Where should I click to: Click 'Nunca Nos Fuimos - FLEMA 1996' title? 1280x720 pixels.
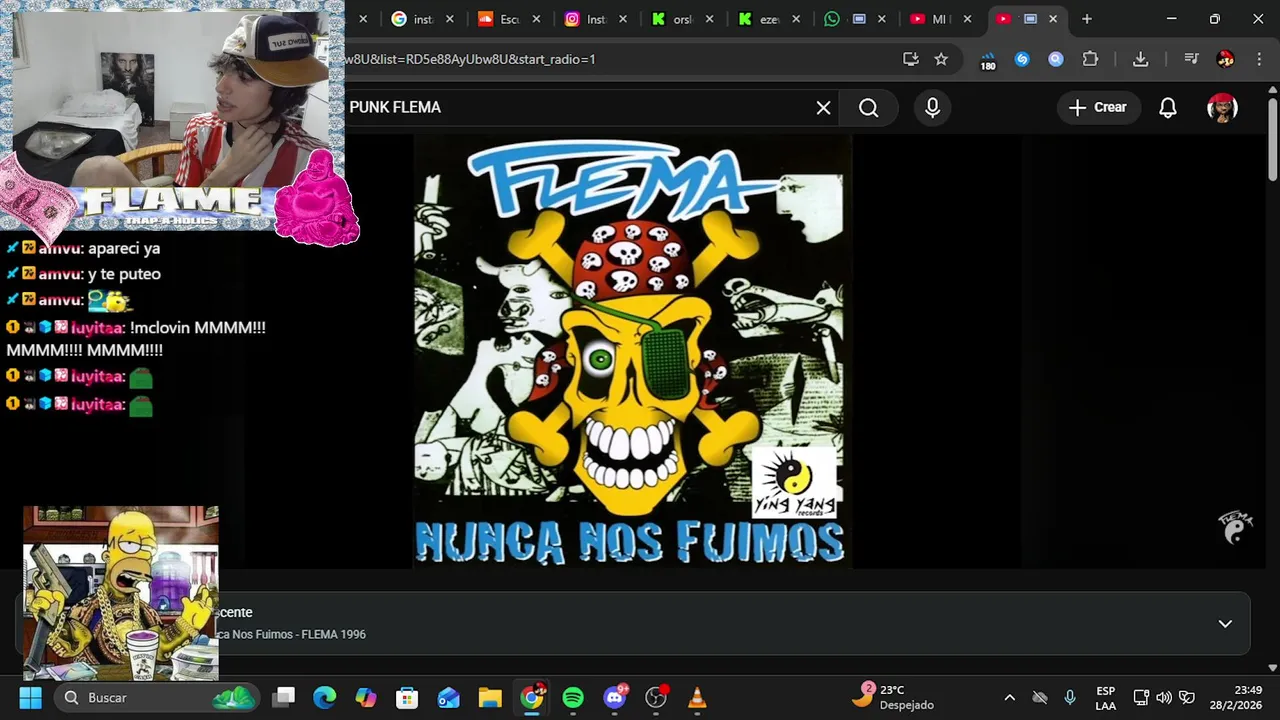292,635
